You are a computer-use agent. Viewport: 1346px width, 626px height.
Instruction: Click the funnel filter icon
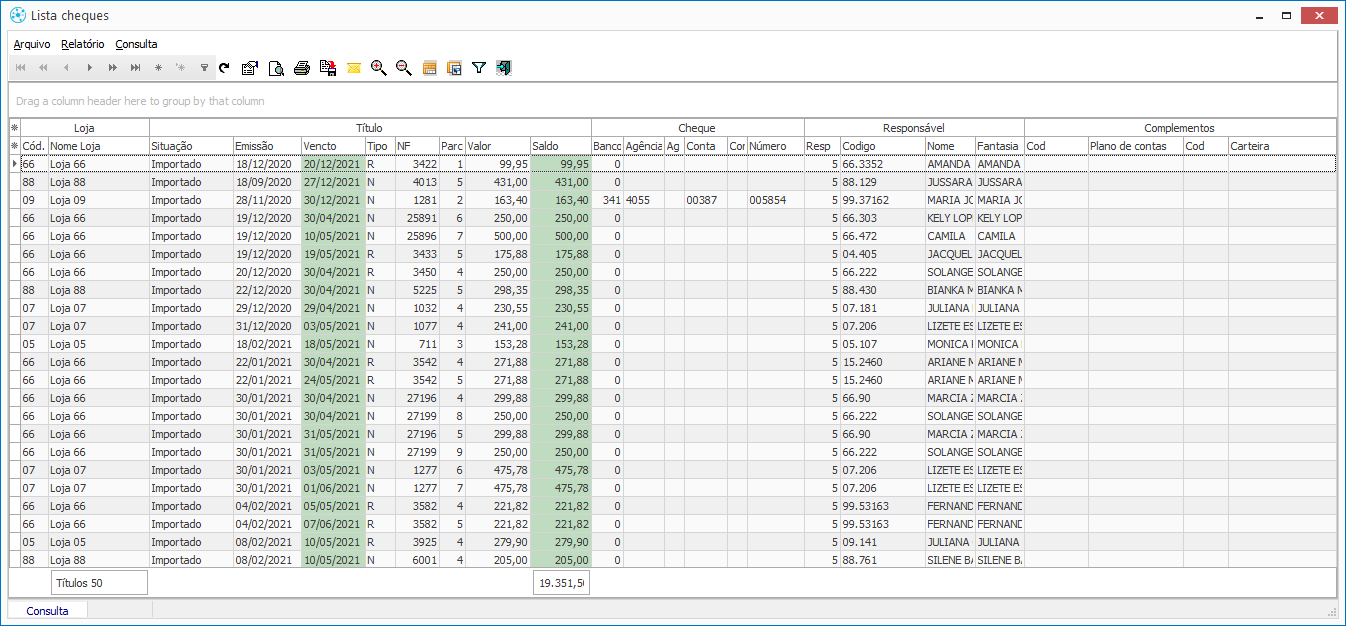pos(479,68)
